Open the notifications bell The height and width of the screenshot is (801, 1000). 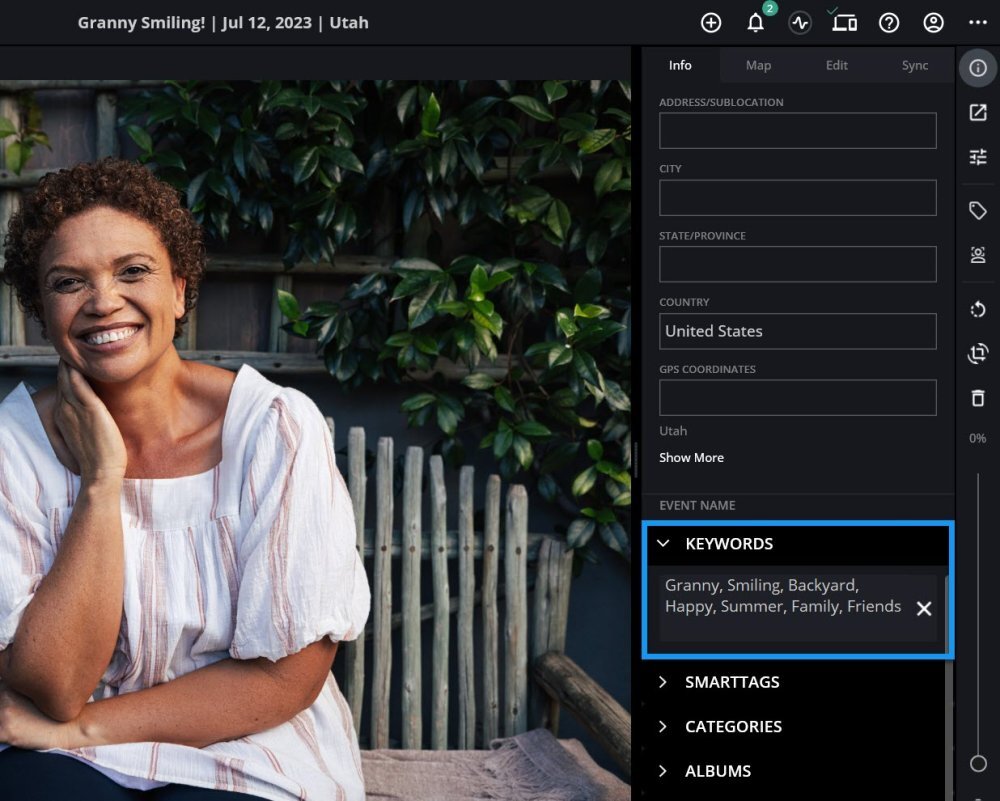756,23
